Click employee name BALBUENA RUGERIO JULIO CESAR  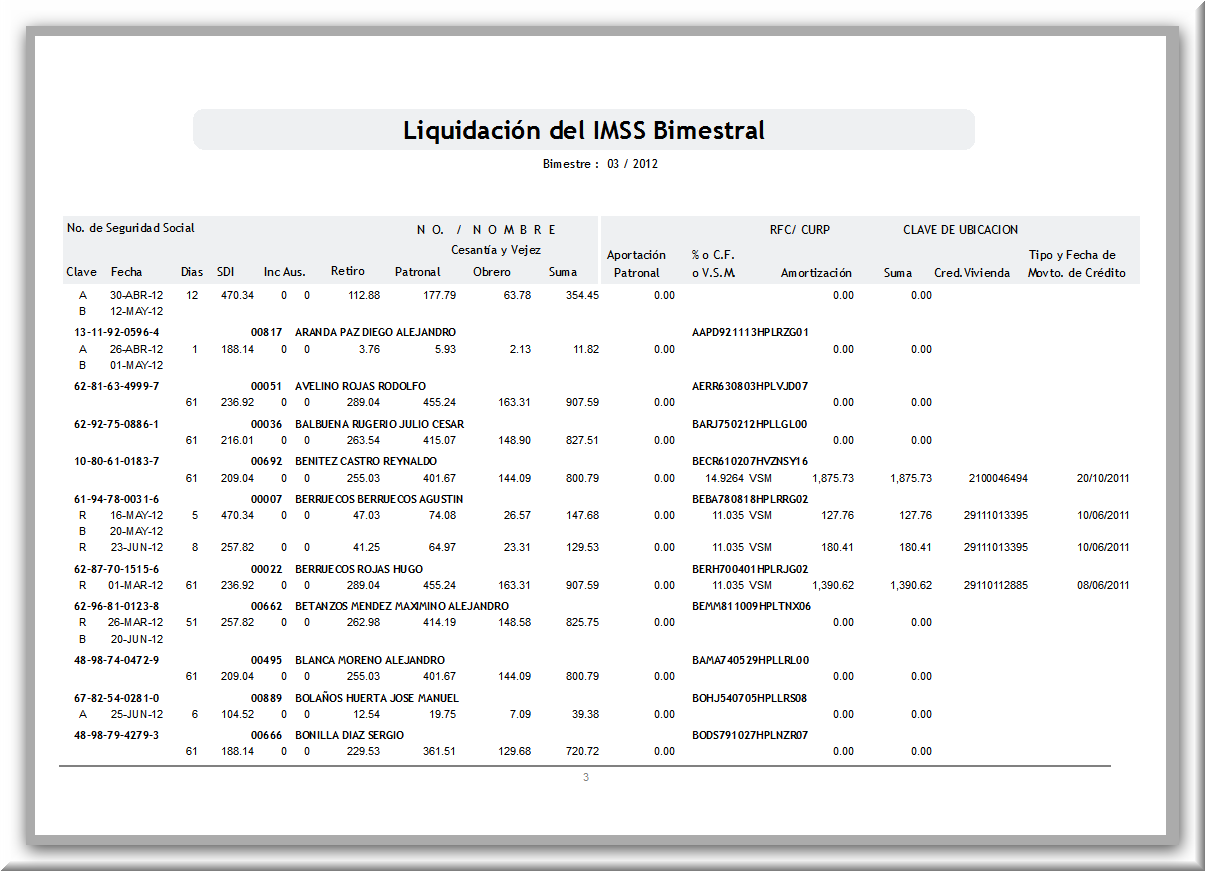click(x=379, y=424)
